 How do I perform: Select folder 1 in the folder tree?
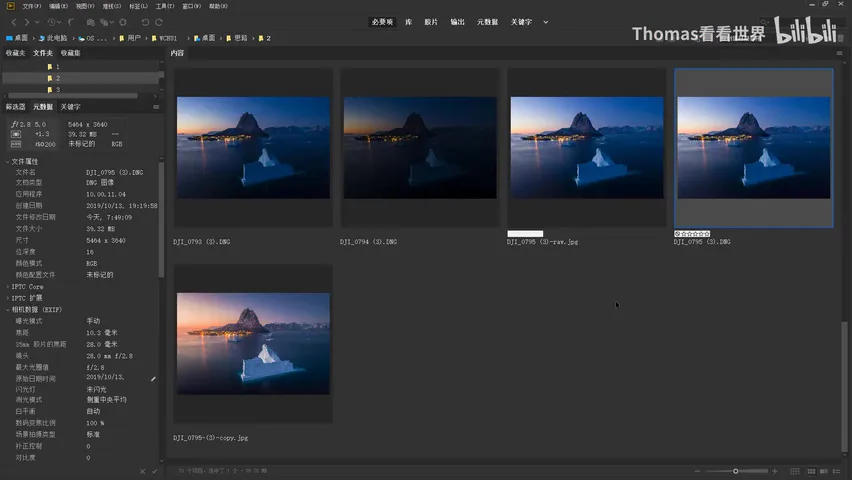click(x=53, y=67)
